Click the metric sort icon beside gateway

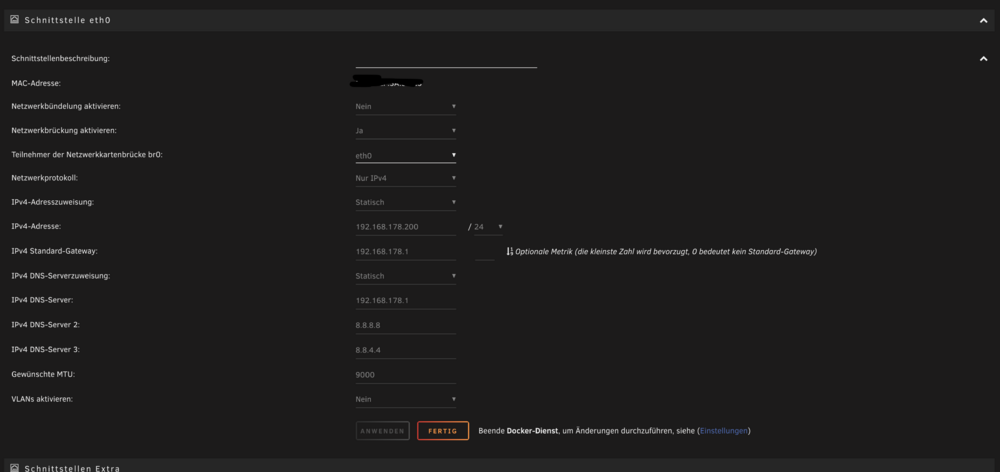point(510,252)
